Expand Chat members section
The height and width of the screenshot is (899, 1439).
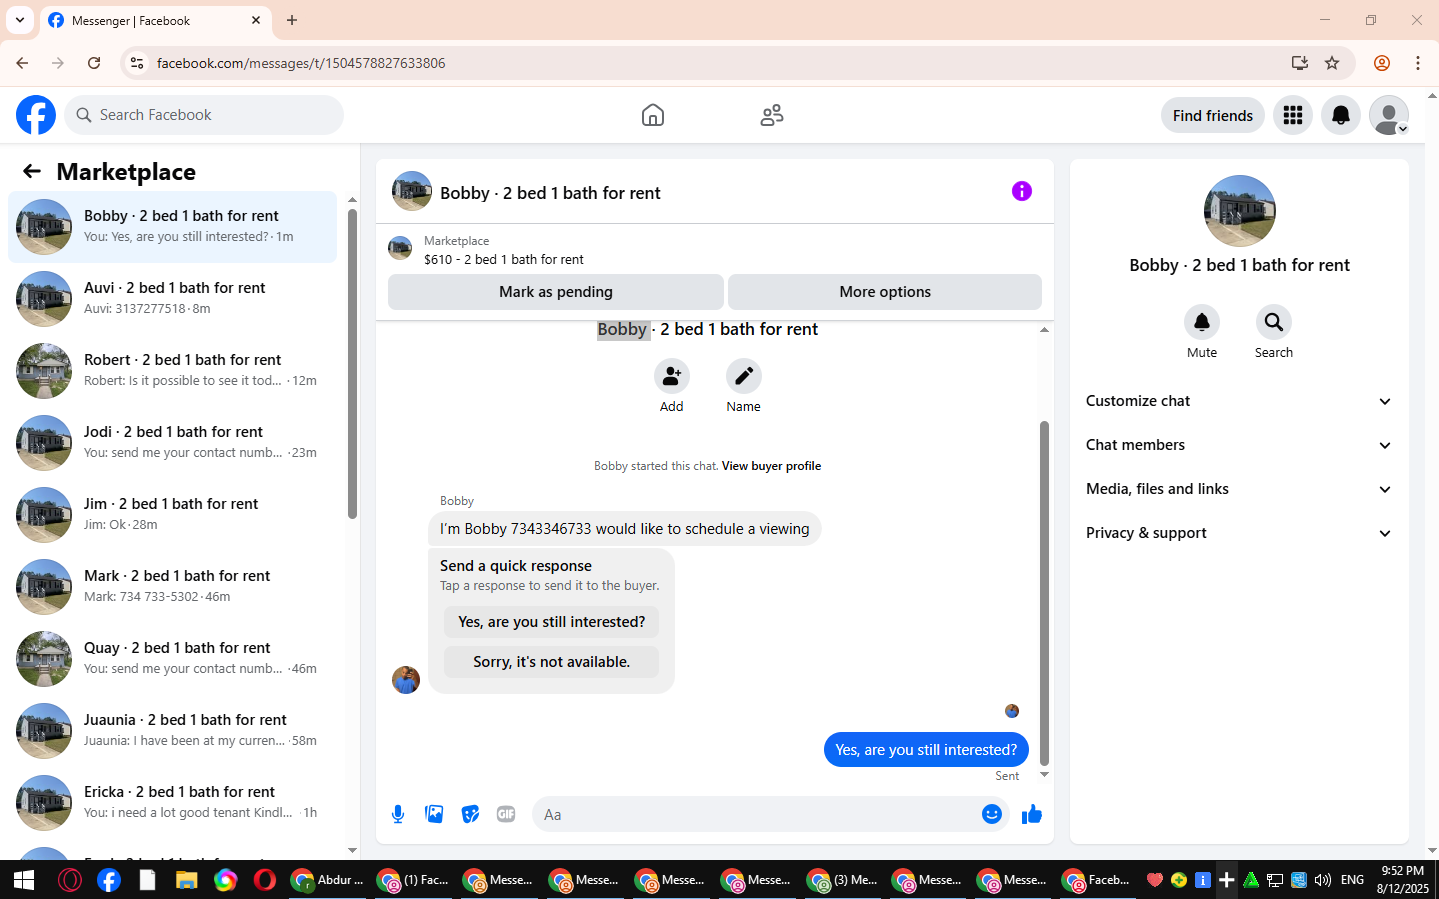(x=1239, y=445)
